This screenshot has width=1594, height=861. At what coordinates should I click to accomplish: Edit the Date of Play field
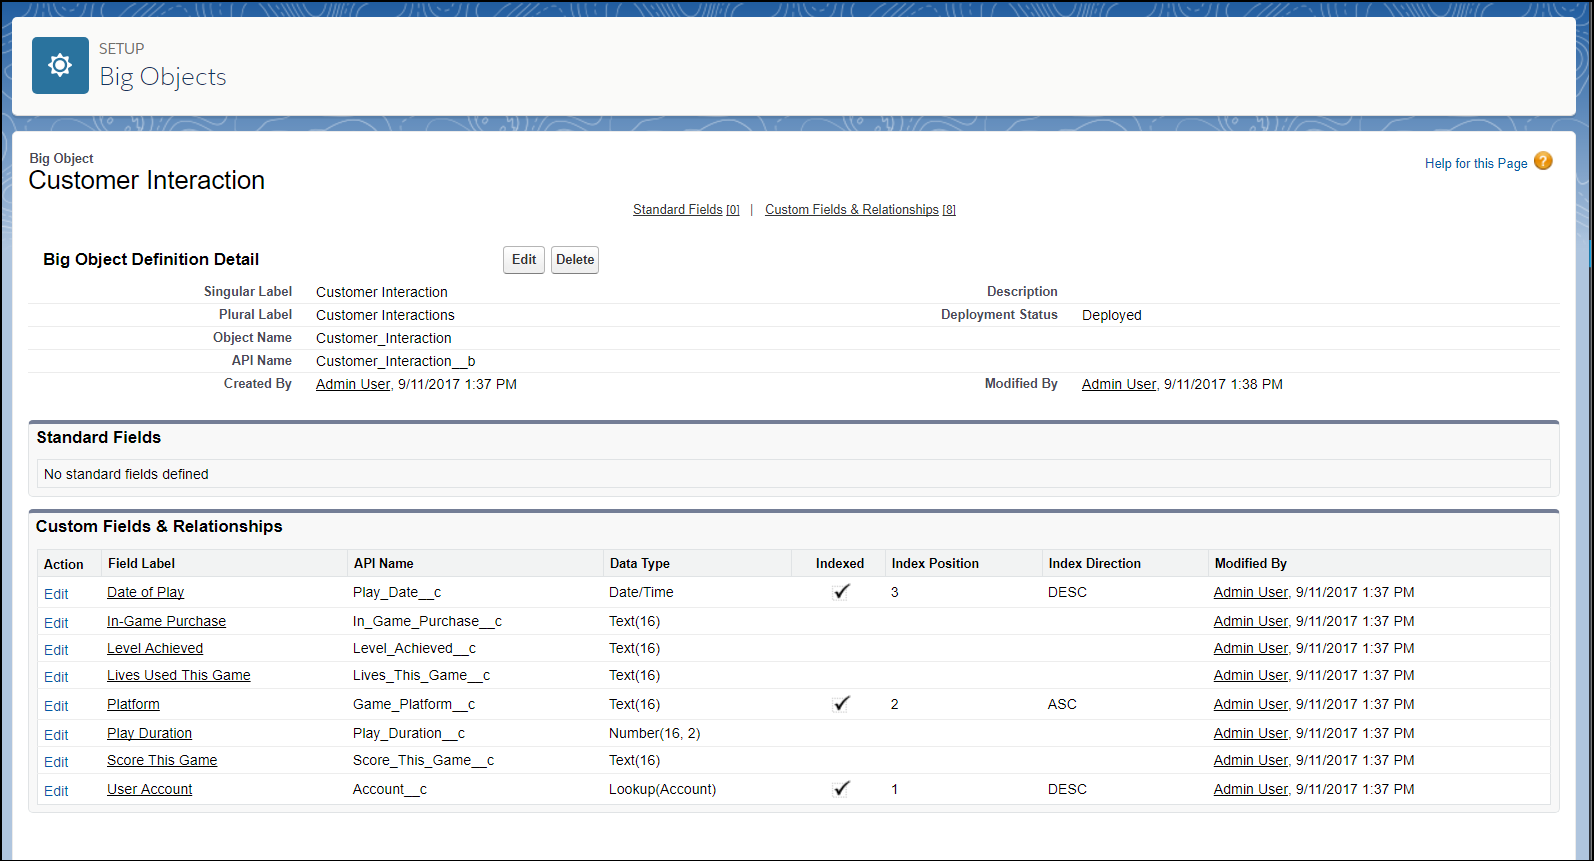tap(56, 594)
